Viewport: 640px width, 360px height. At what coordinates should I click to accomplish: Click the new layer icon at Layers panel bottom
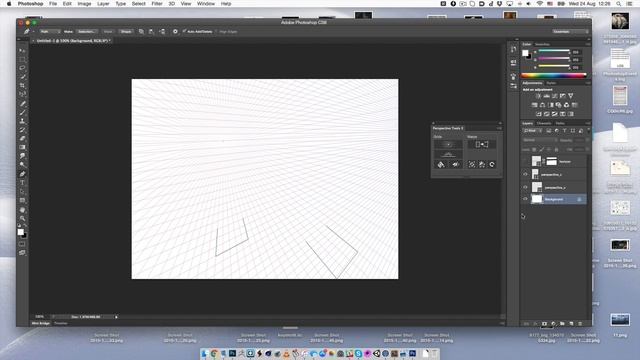point(571,323)
